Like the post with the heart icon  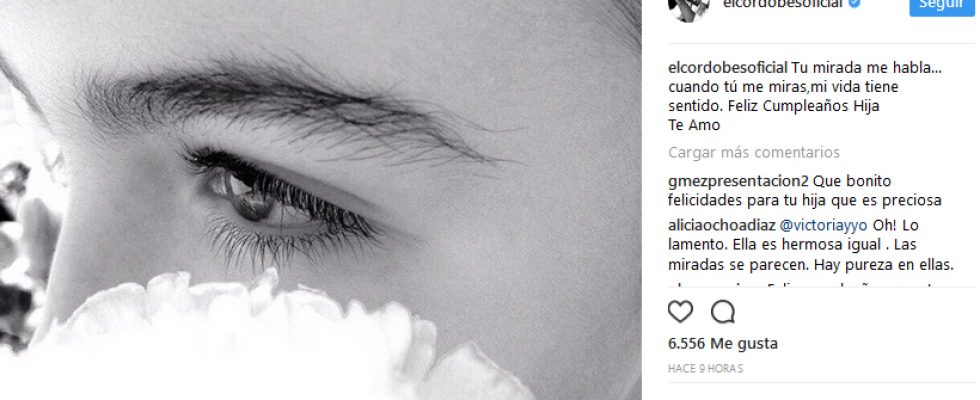pos(680,311)
